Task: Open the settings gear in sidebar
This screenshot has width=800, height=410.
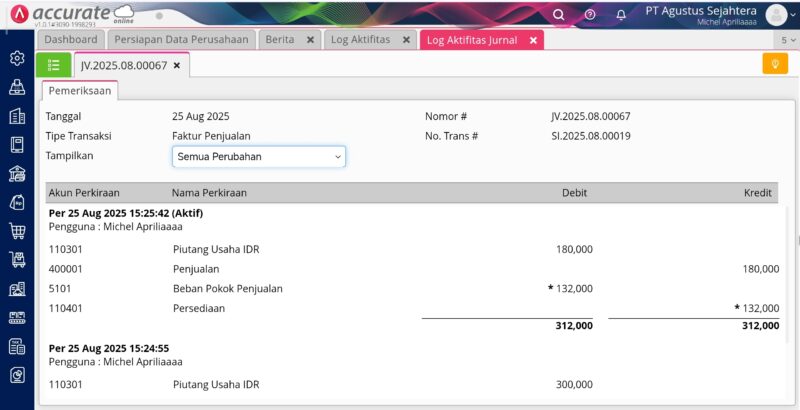Action: [x=17, y=58]
